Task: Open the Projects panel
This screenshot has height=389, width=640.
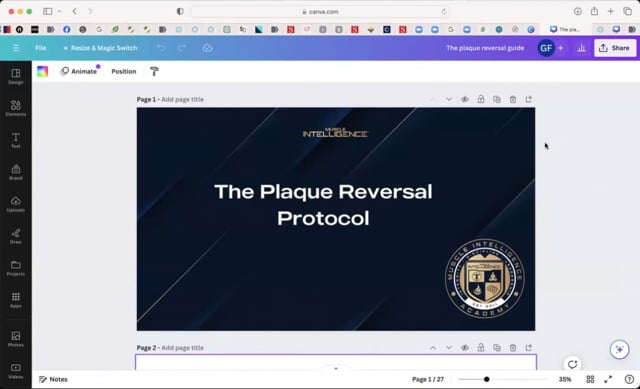Action: click(16, 268)
